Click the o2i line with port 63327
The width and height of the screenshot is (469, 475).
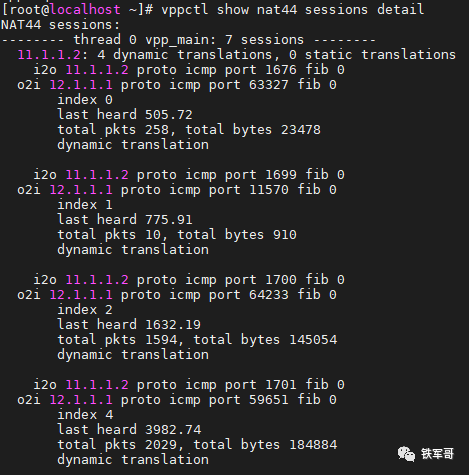(177, 85)
